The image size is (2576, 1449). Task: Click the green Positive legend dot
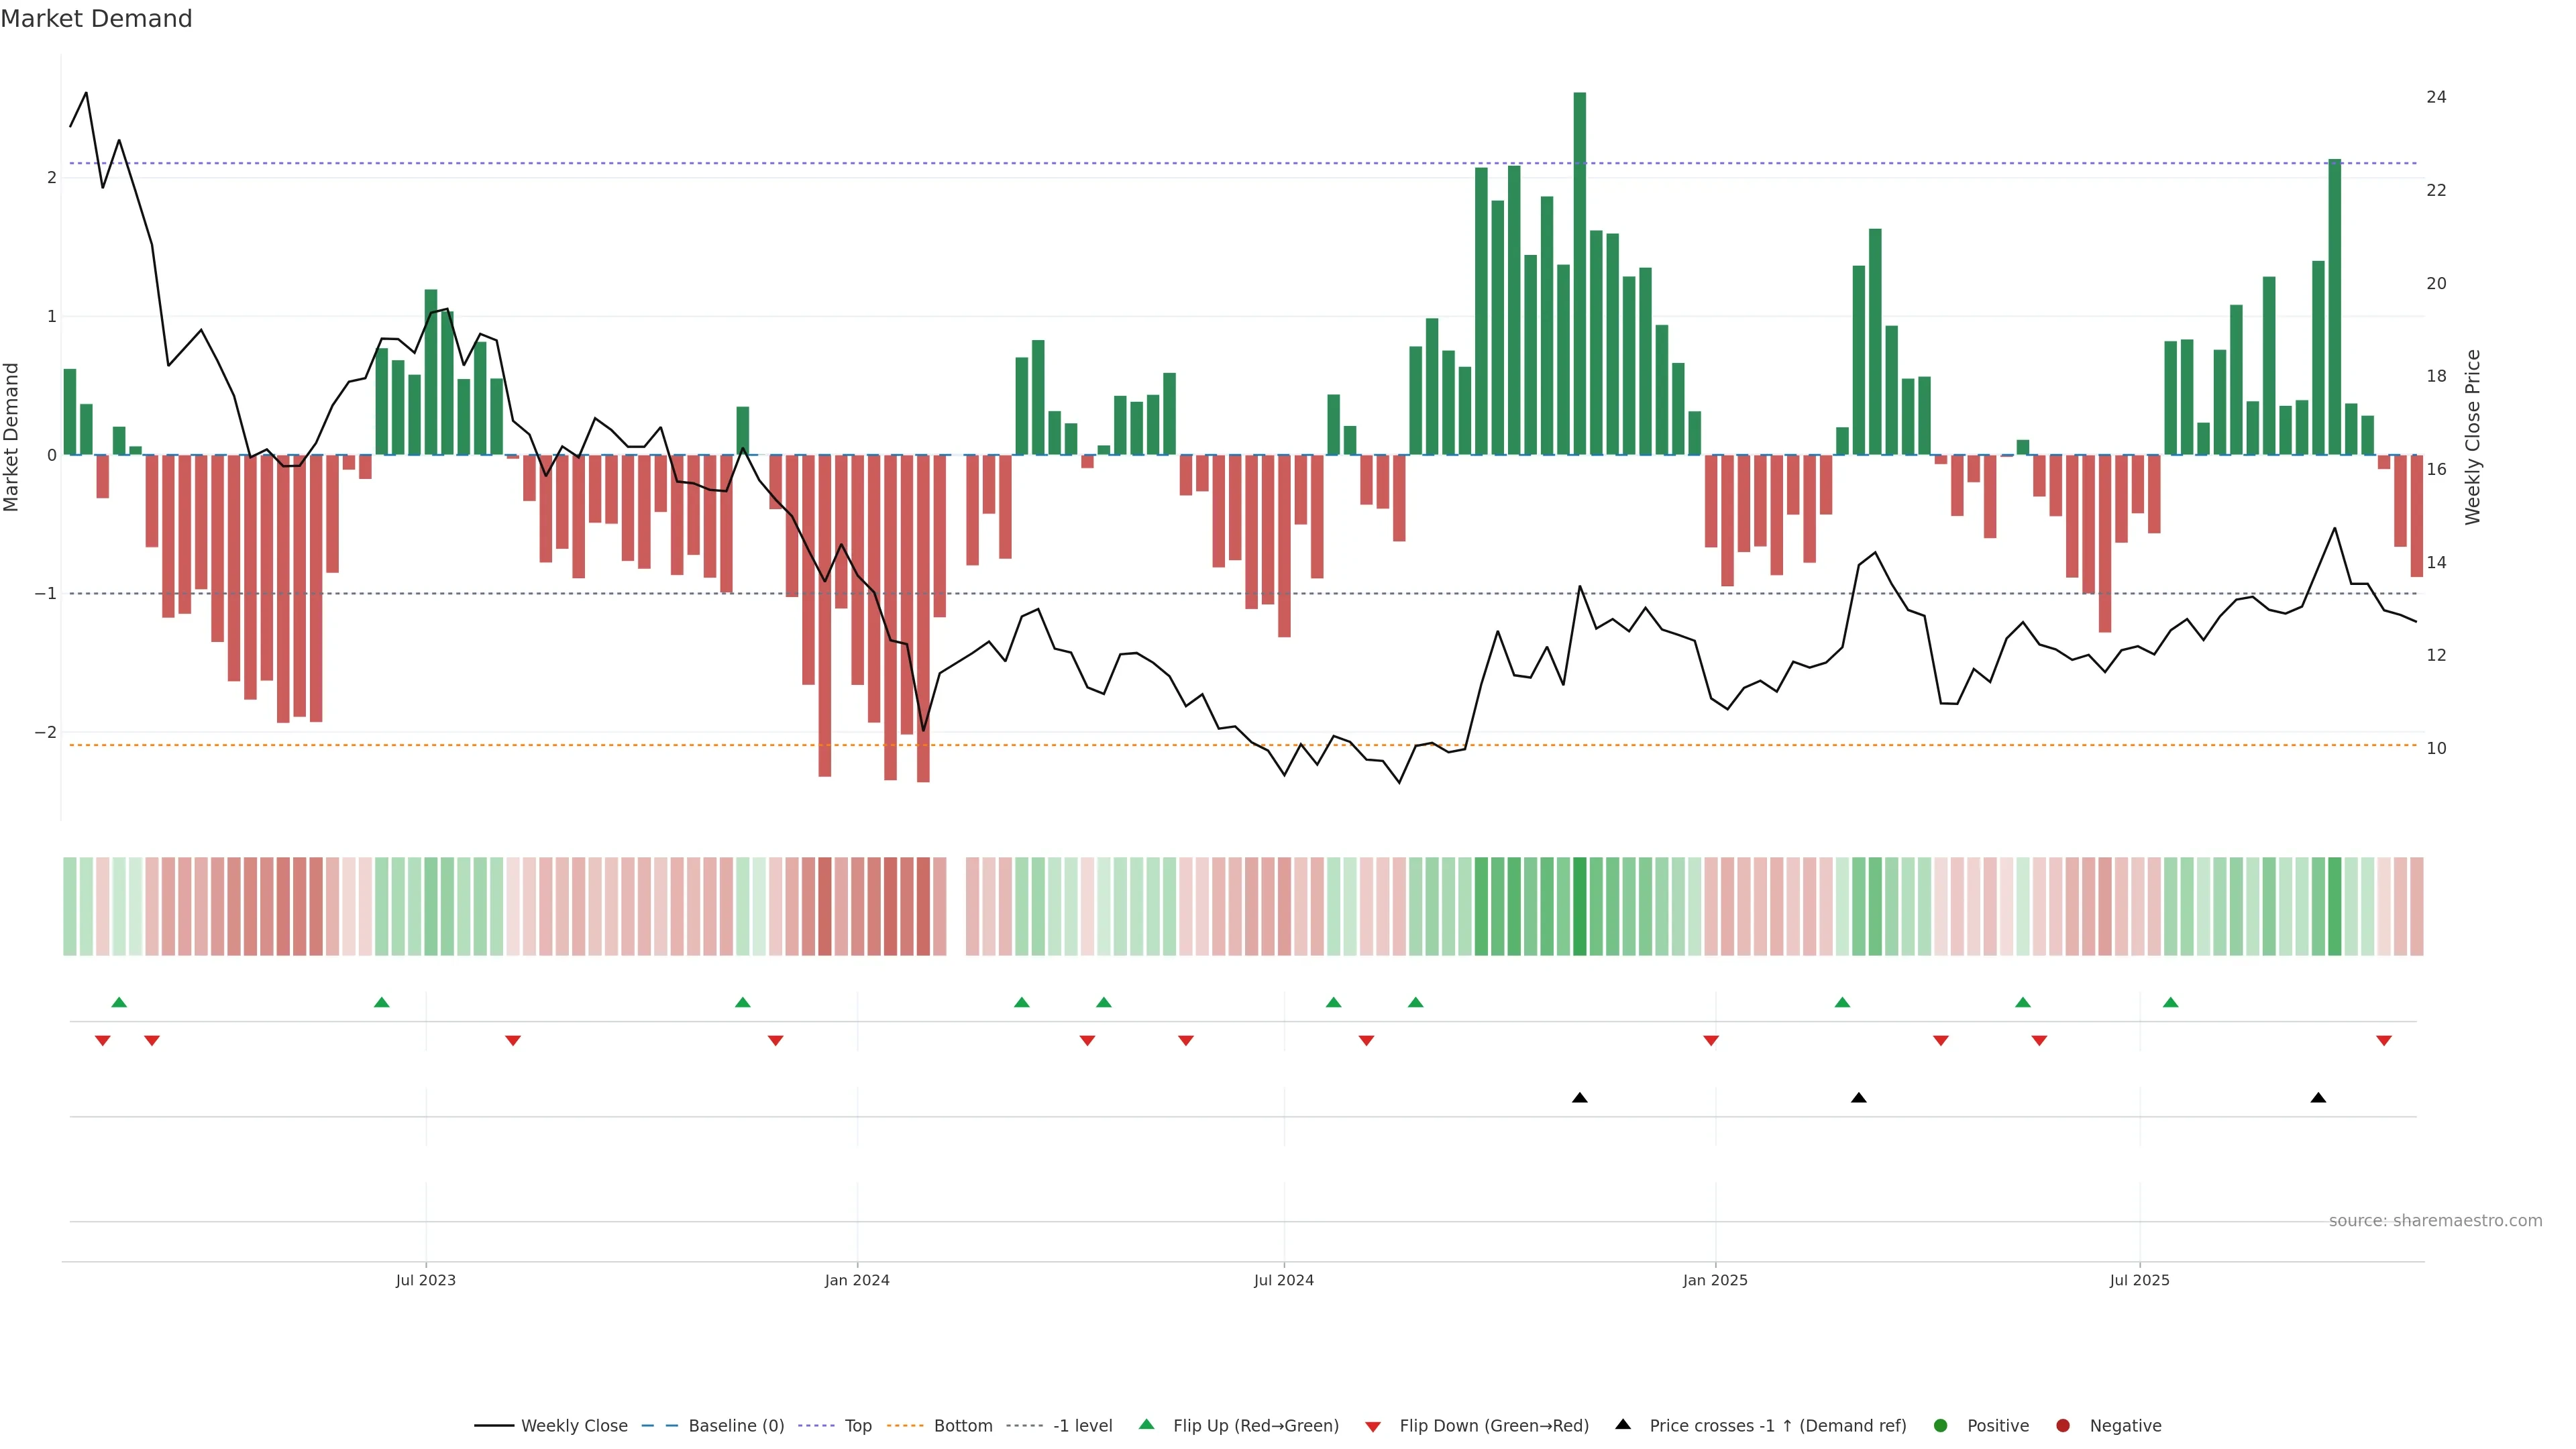[x=1941, y=1426]
